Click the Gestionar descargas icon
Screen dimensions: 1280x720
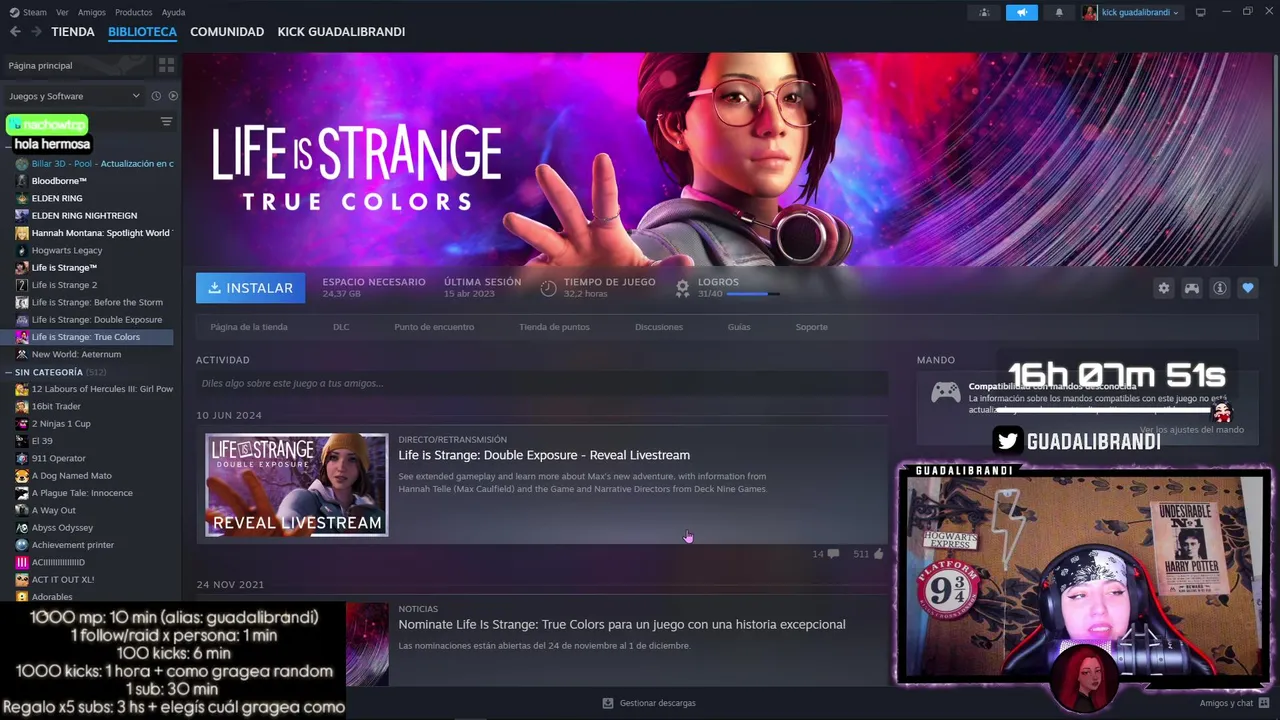pos(608,703)
